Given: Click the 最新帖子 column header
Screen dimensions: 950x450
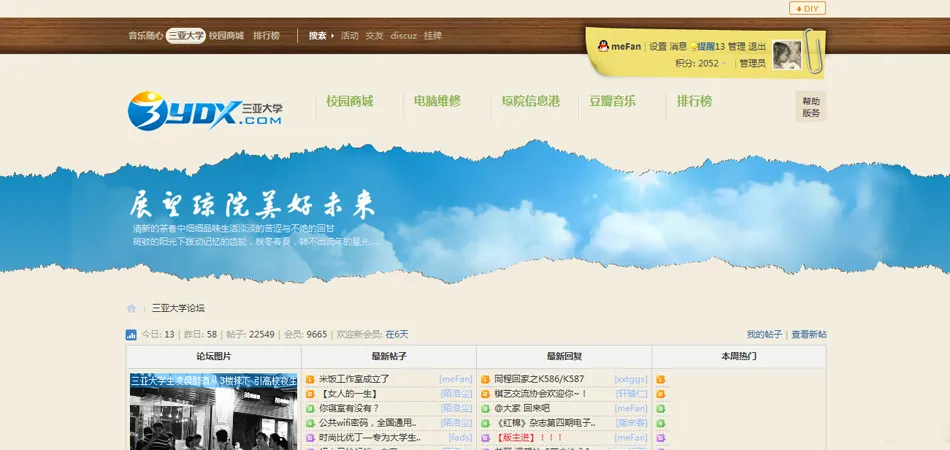Looking at the screenshot, I should pos(389,357).
